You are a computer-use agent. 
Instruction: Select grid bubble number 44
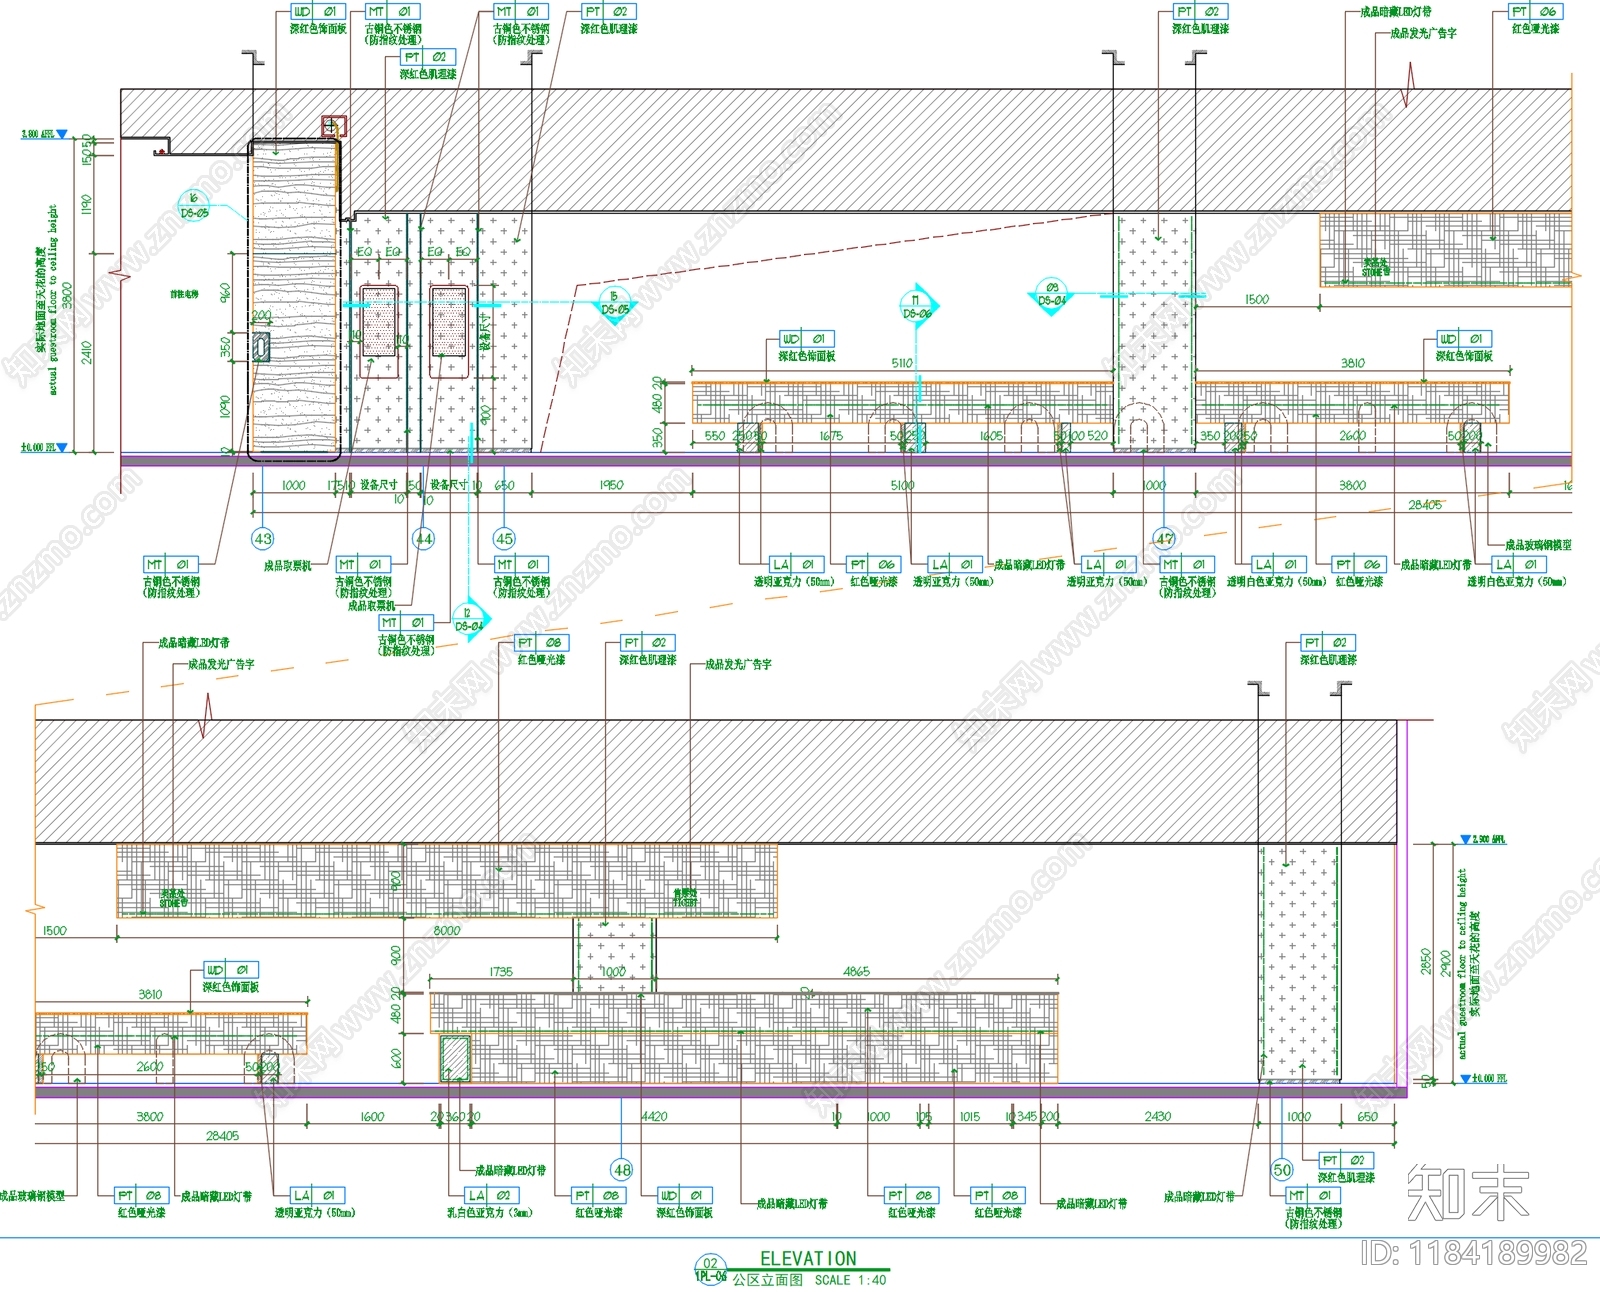coord(424,539)
